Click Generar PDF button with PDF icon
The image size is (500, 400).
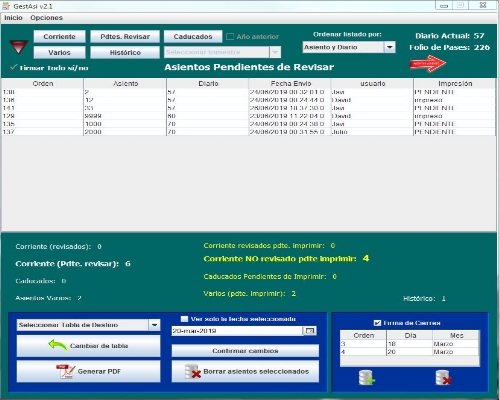pos(88,371)
